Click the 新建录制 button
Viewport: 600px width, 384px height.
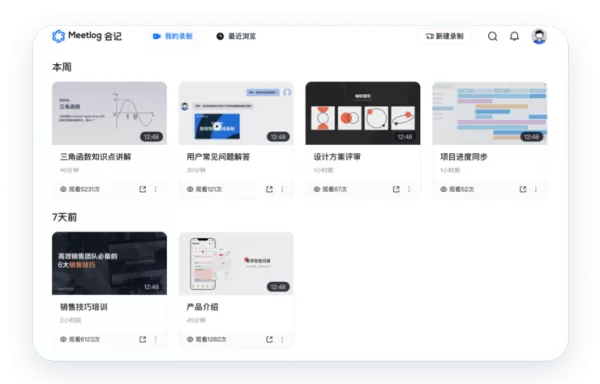445,36
